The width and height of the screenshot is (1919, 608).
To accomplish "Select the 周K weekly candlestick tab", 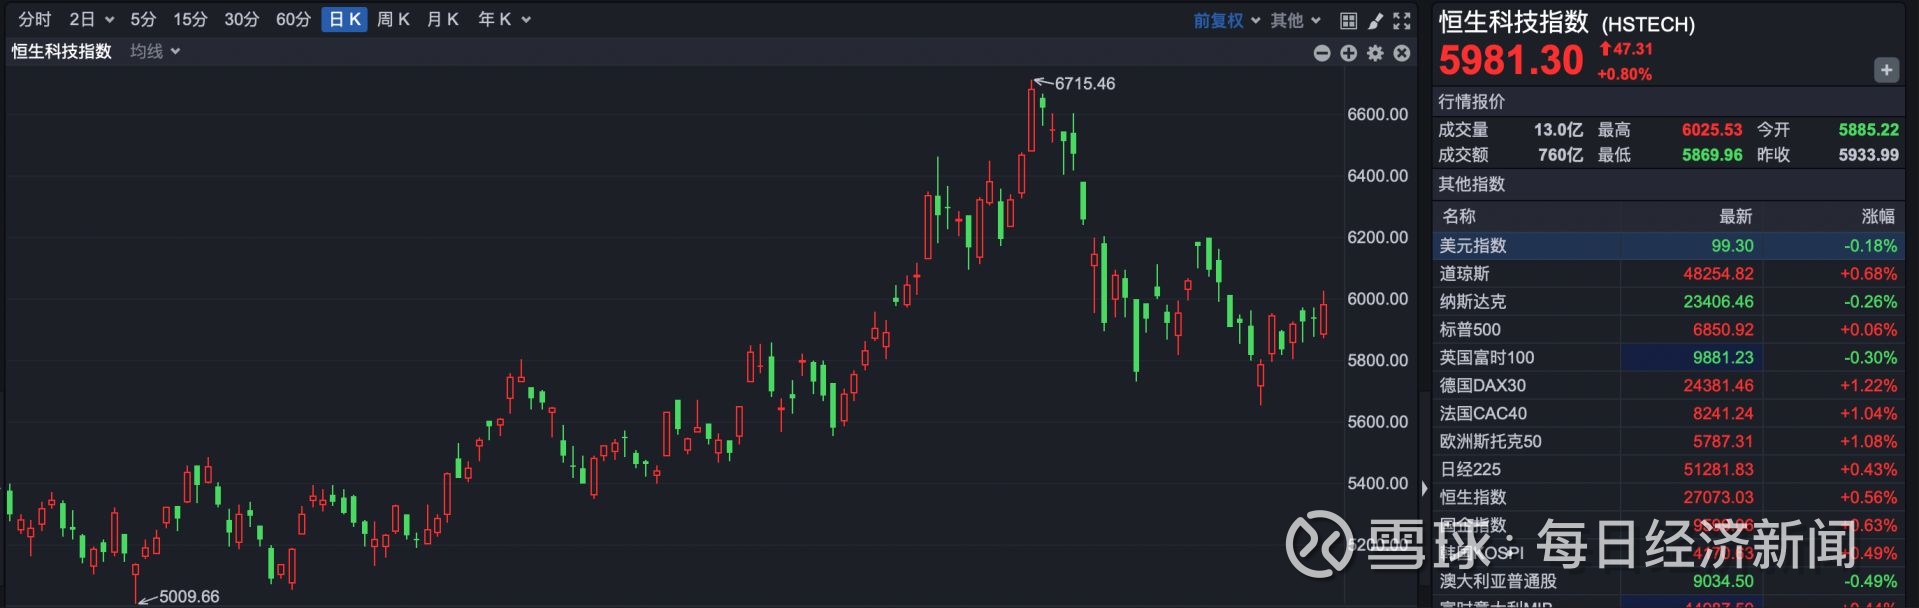I will click(394, 19).
